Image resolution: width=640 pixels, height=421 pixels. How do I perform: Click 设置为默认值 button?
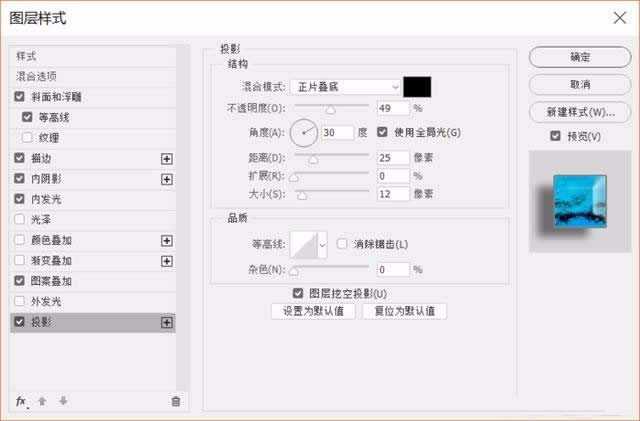pos(314,311)
